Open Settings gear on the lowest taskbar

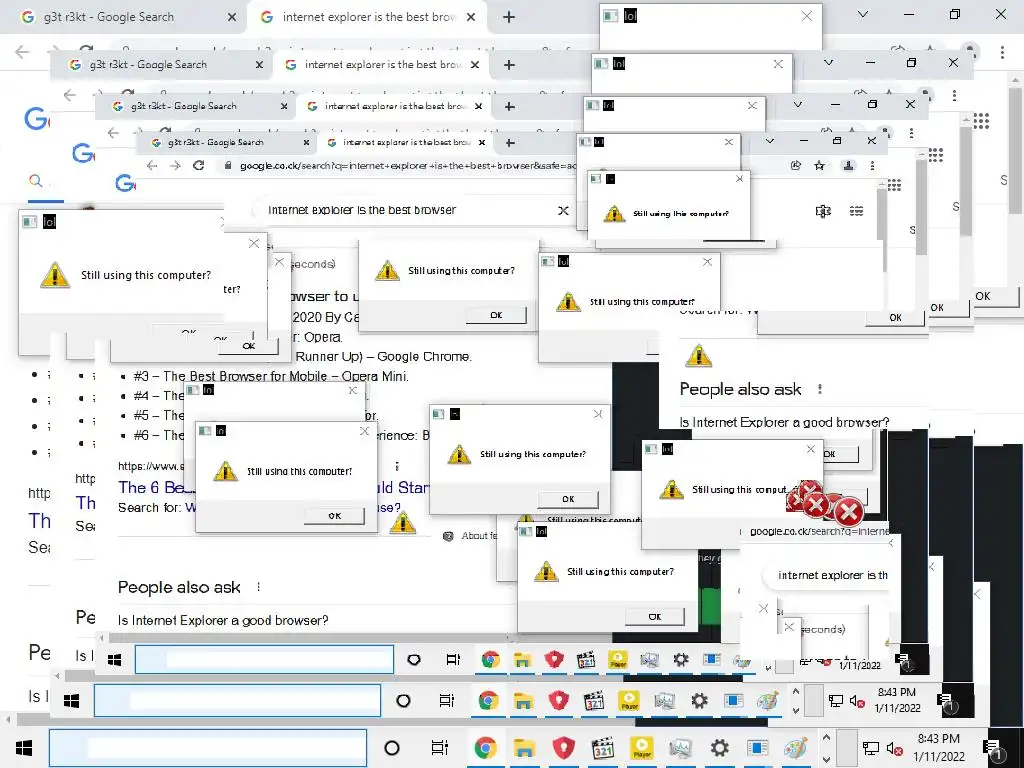720,748
